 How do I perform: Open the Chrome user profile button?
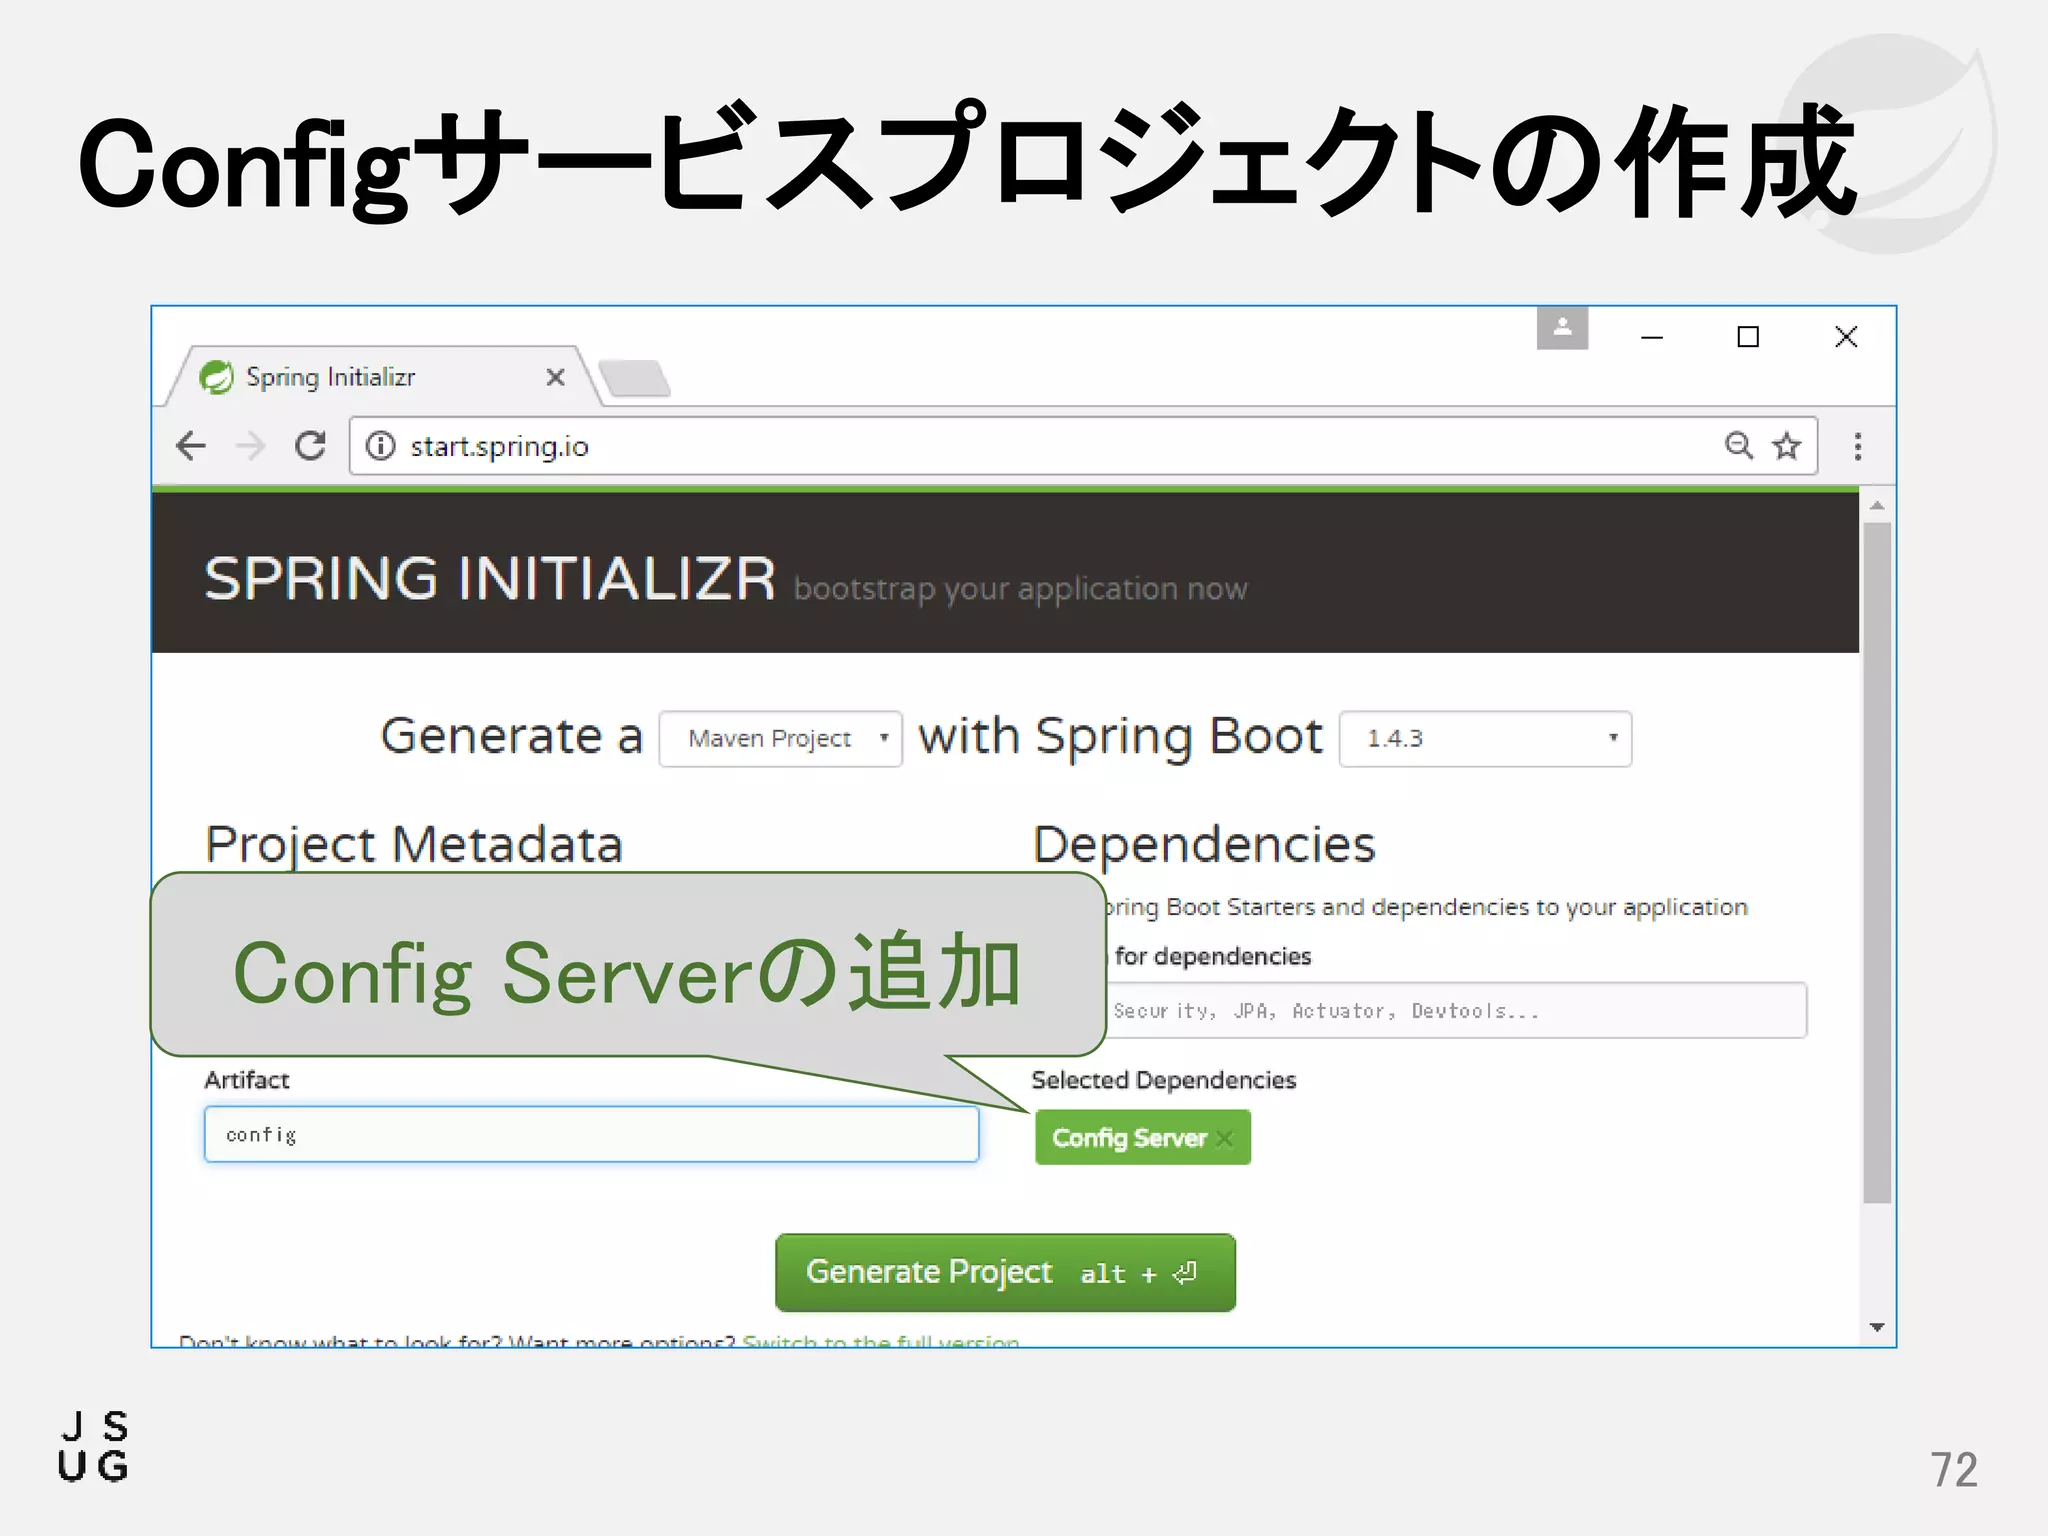click(1562, 328)
